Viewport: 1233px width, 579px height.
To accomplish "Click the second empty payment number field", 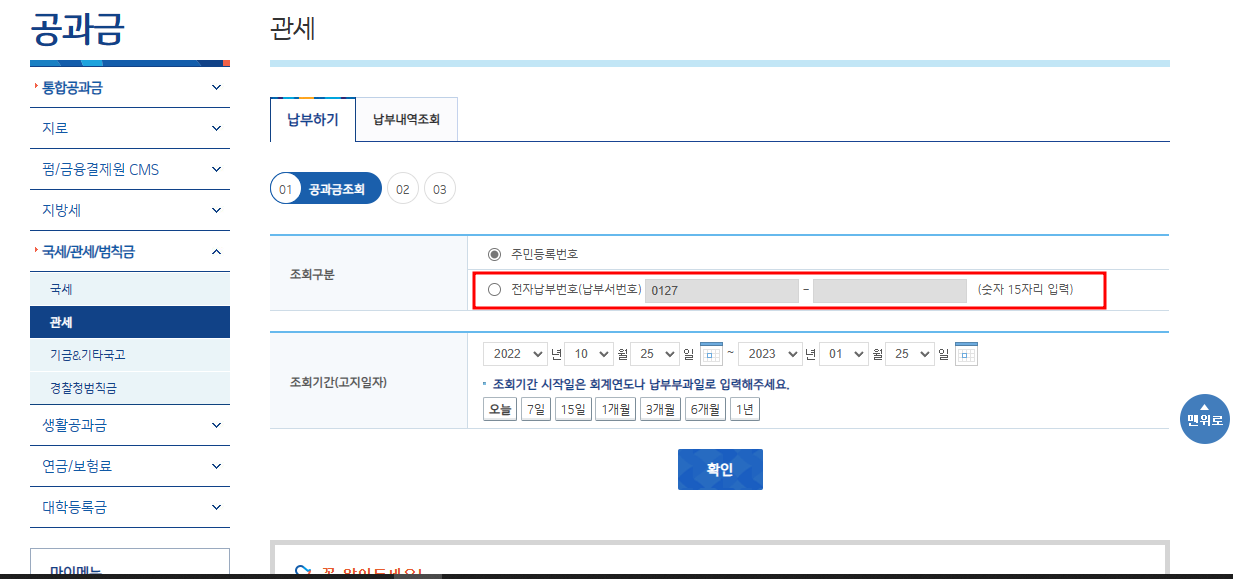I will (889, 290).
